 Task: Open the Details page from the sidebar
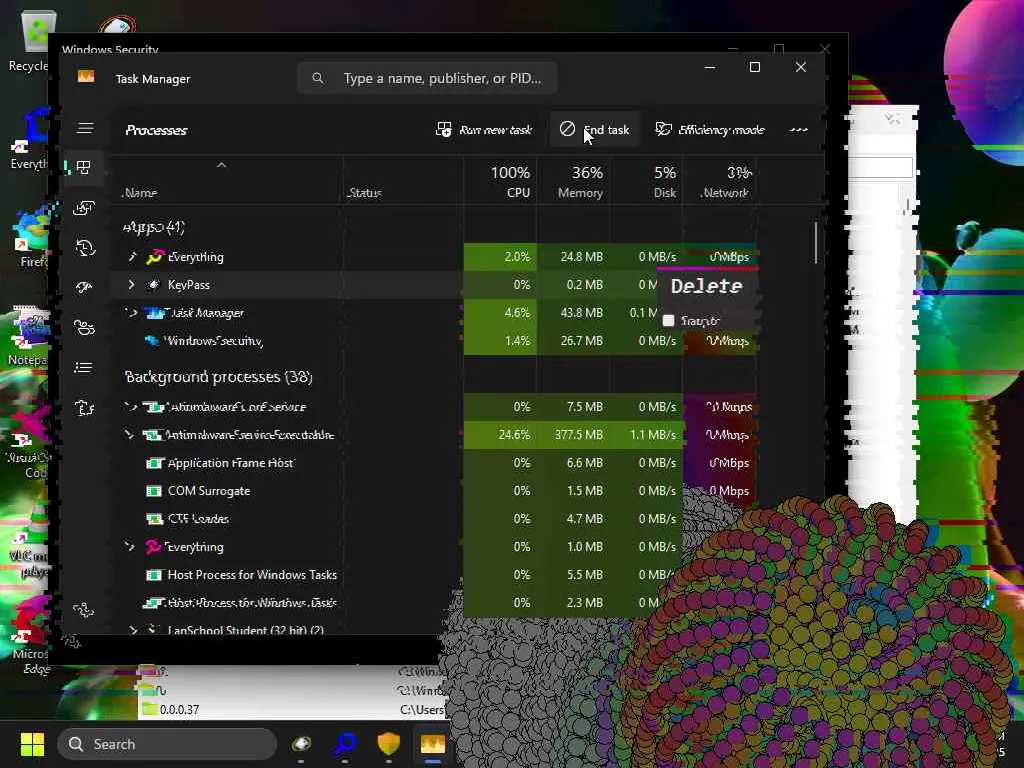[x=84, y=368]
